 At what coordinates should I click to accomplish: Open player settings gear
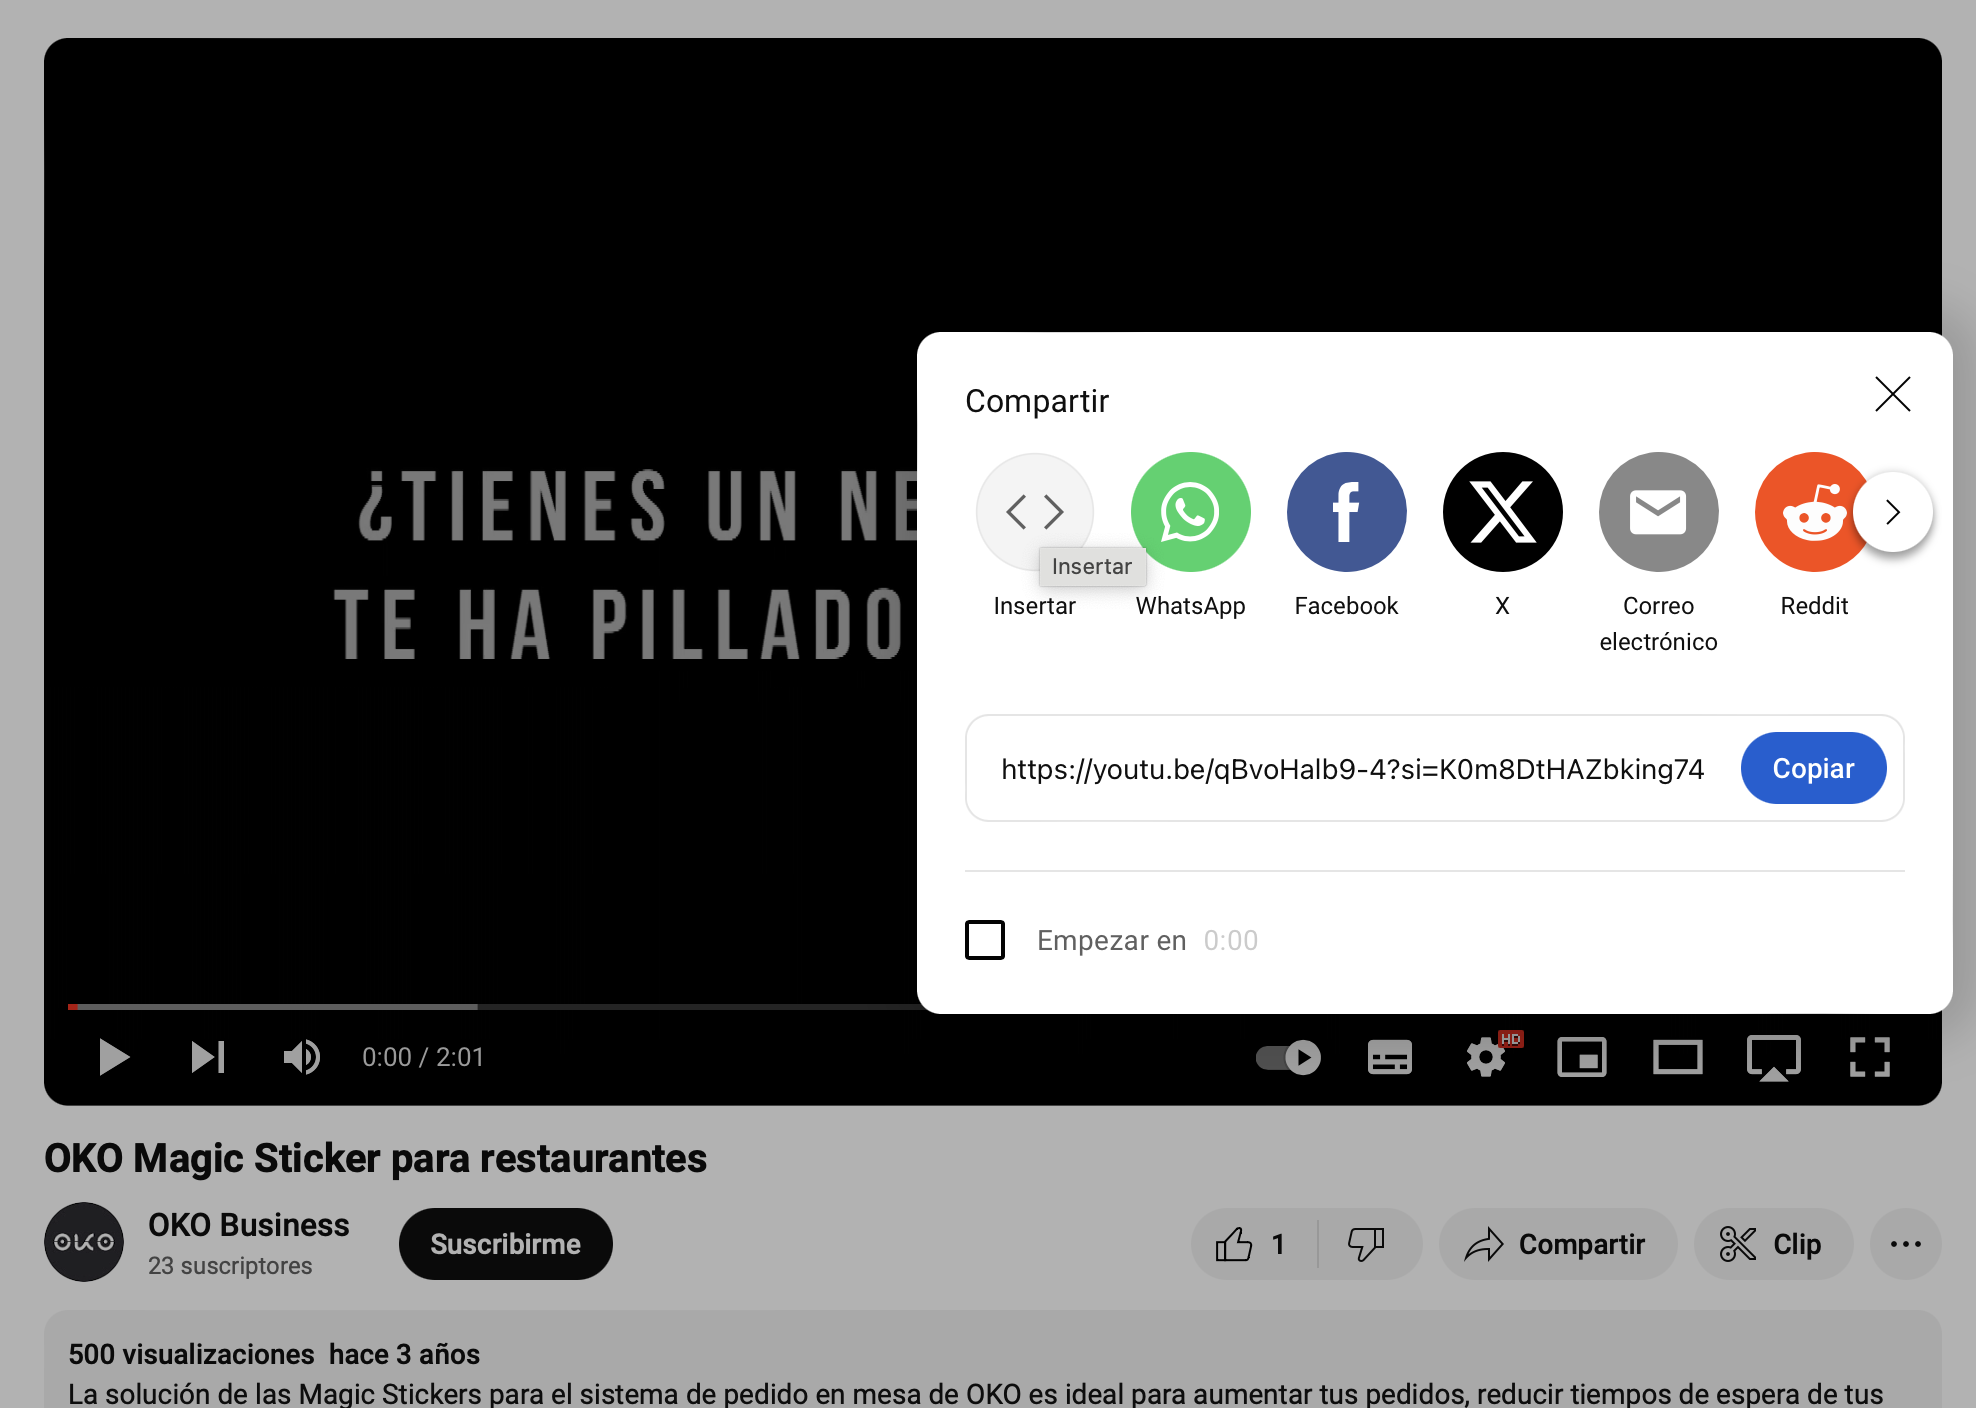click(1486, 1057)
